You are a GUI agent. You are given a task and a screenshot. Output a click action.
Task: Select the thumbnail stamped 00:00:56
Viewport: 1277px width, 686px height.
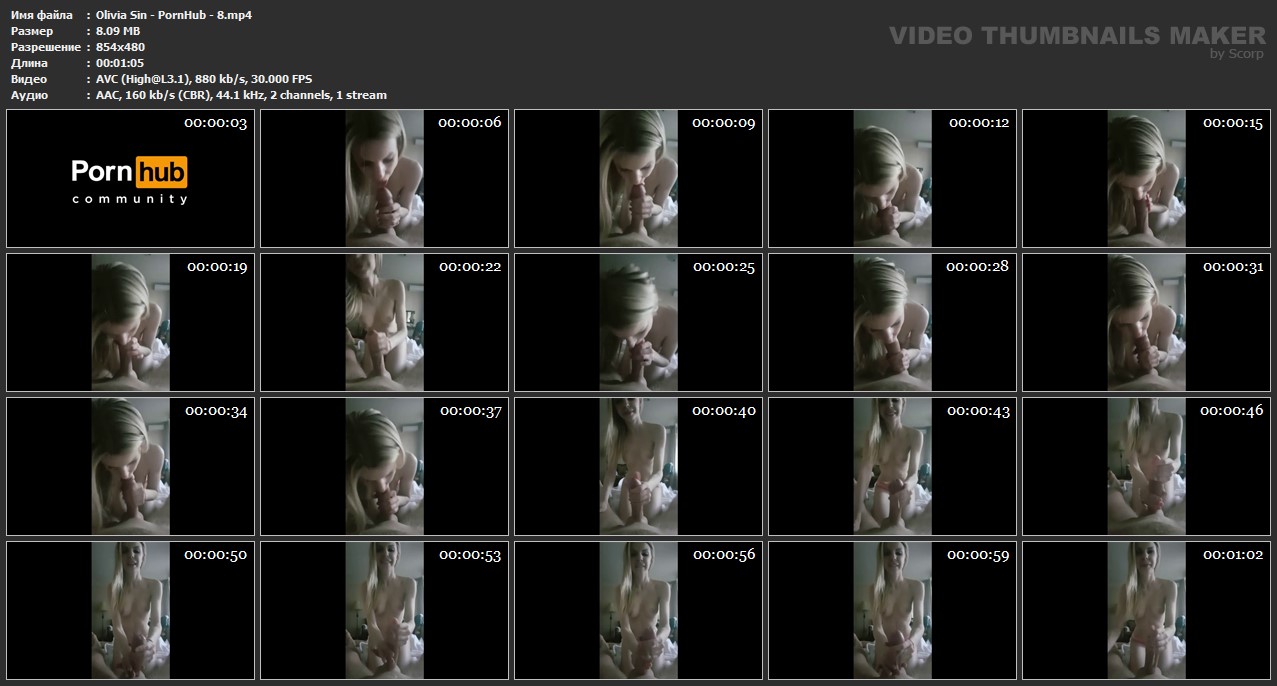pos(638,610)
